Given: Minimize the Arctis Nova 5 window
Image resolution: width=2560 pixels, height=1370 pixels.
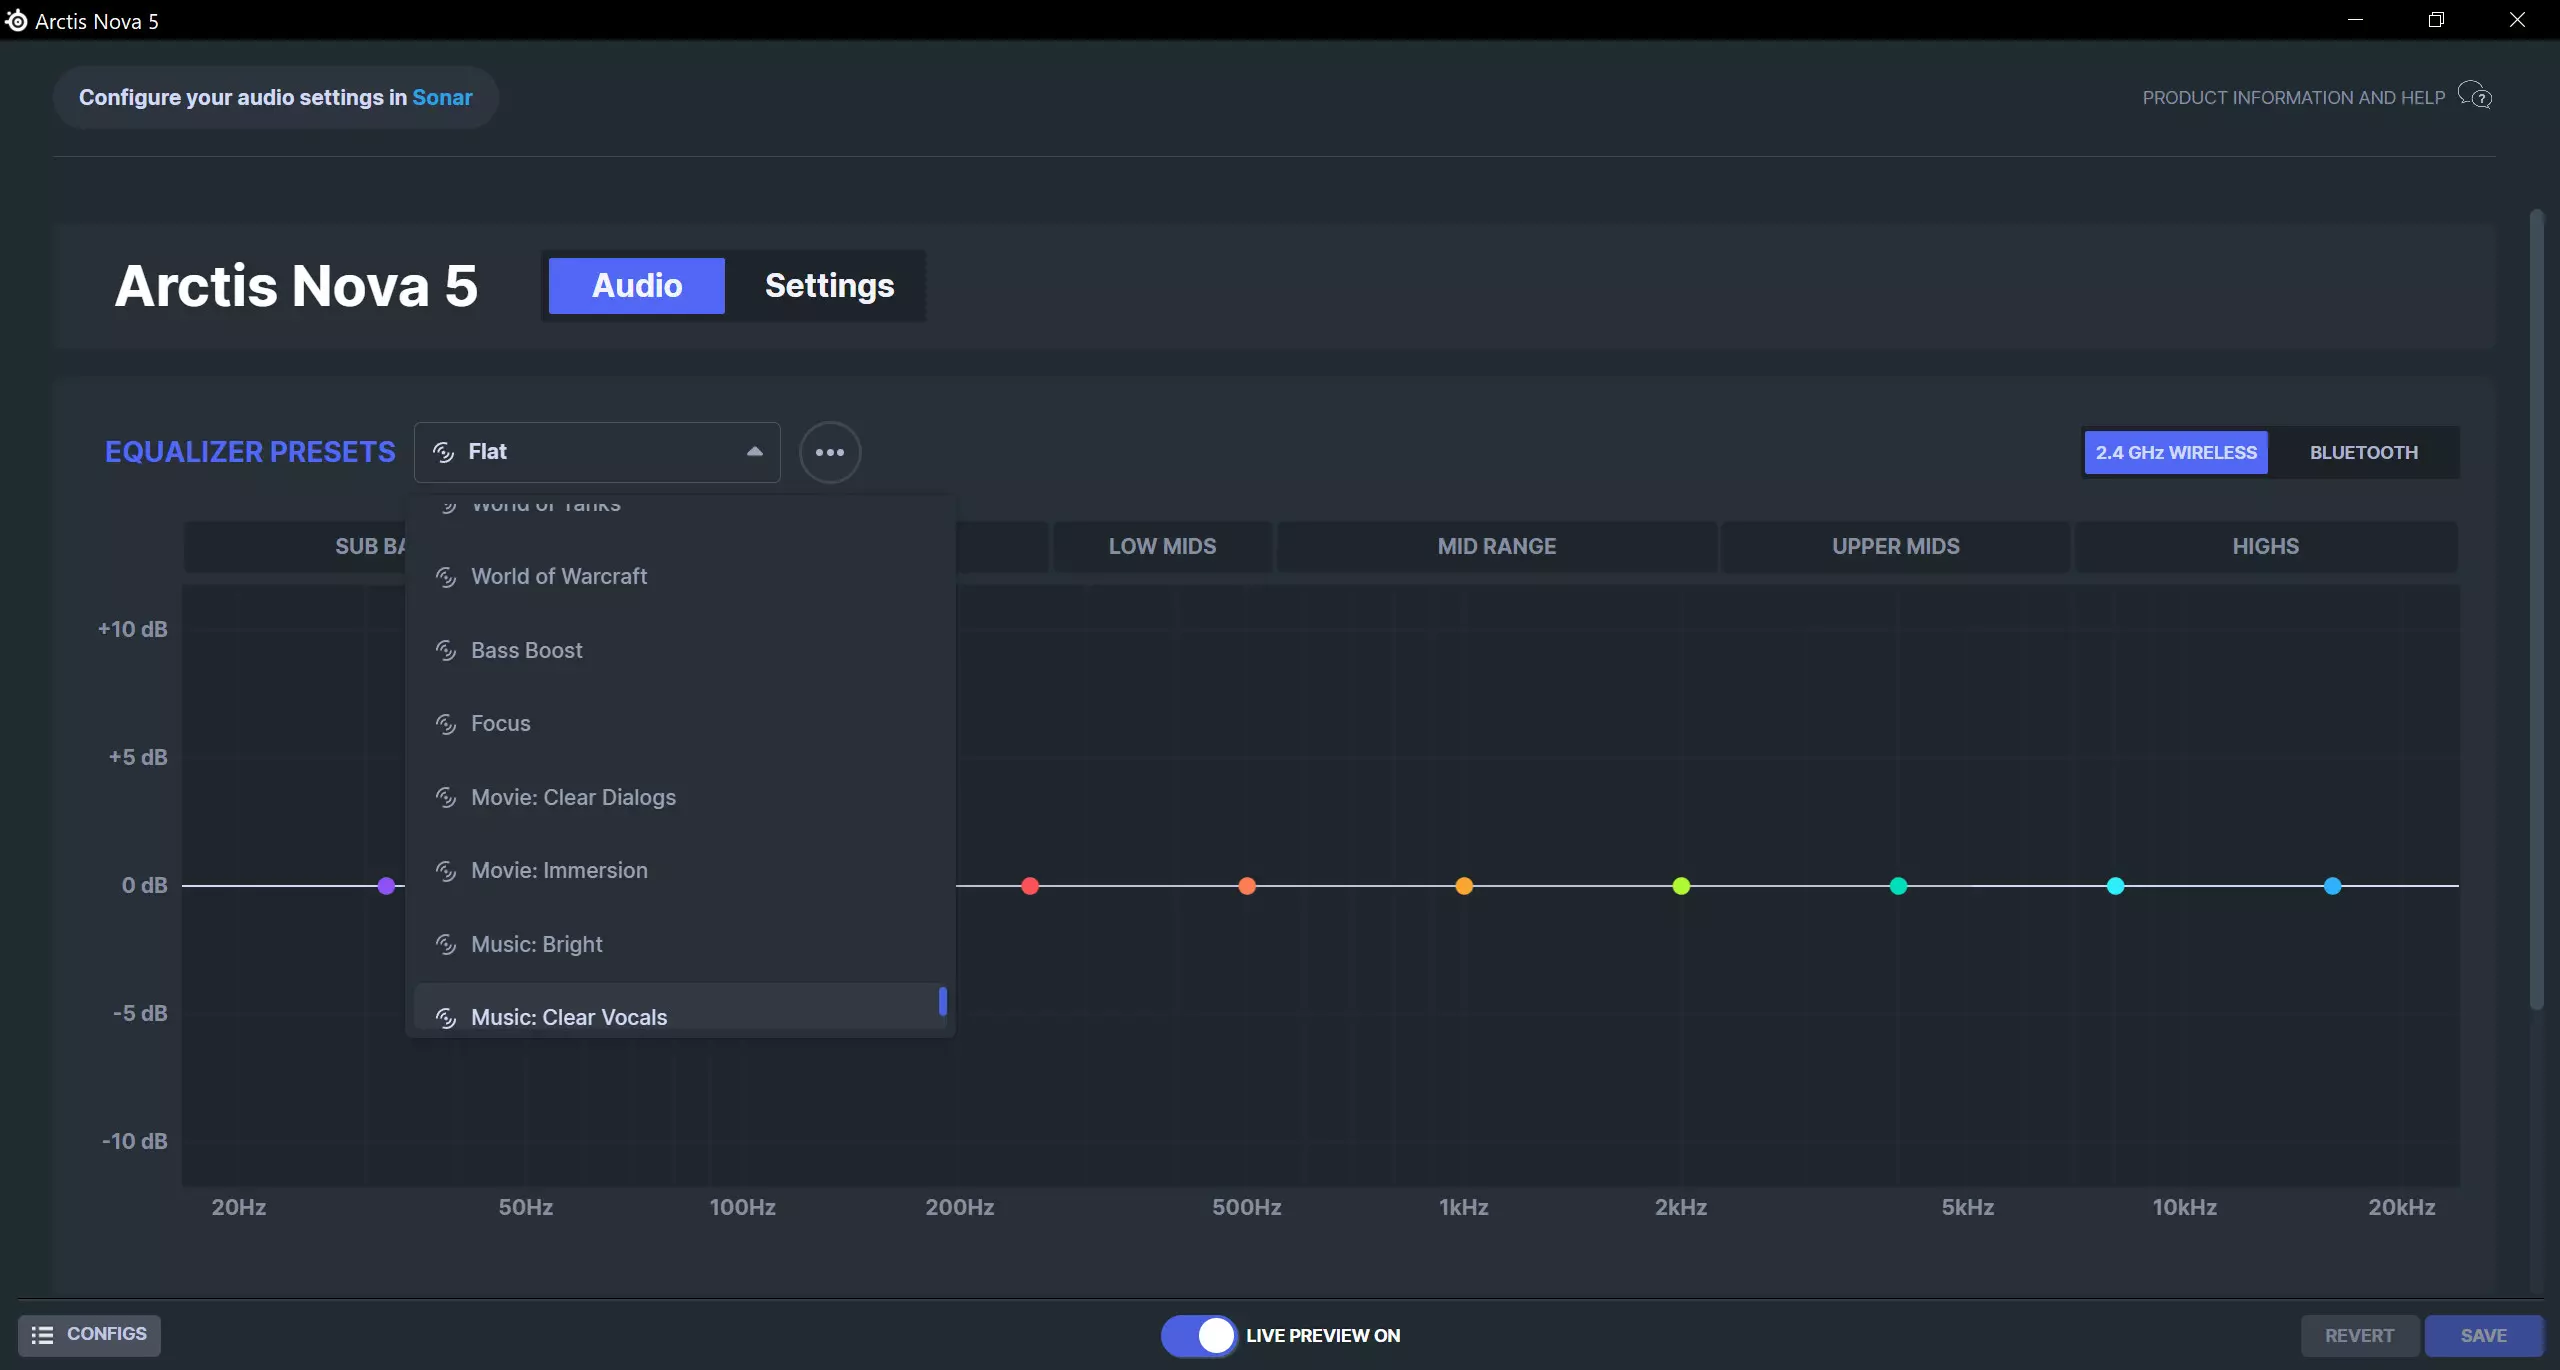Looking at the screenshot, I should 2355,20.
